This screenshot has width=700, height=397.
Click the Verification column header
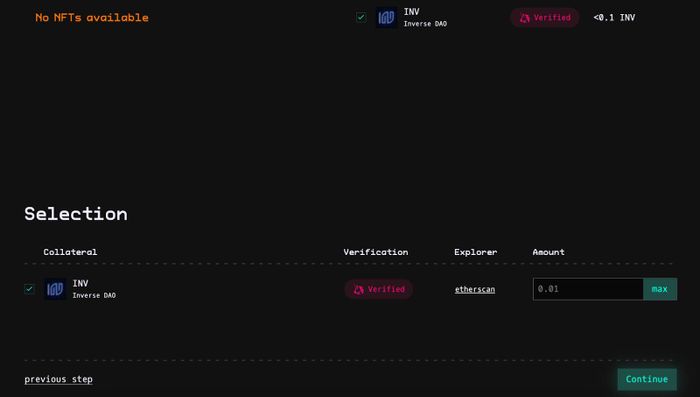point(375,252)
